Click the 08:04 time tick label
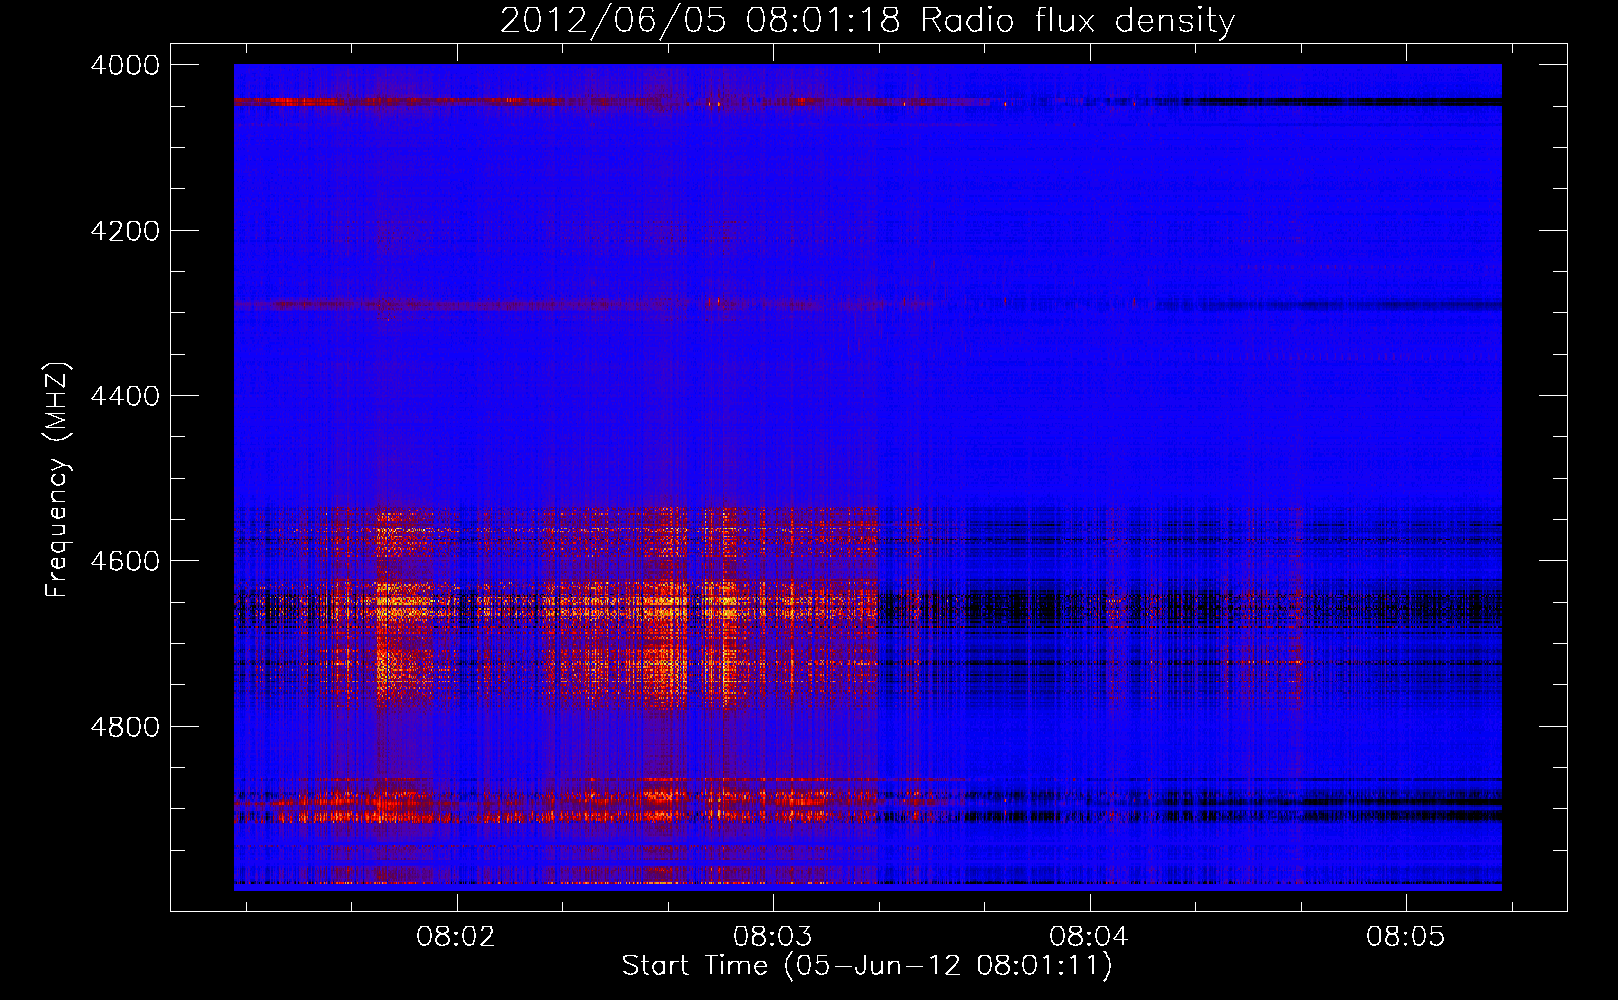 (1089, 937)
